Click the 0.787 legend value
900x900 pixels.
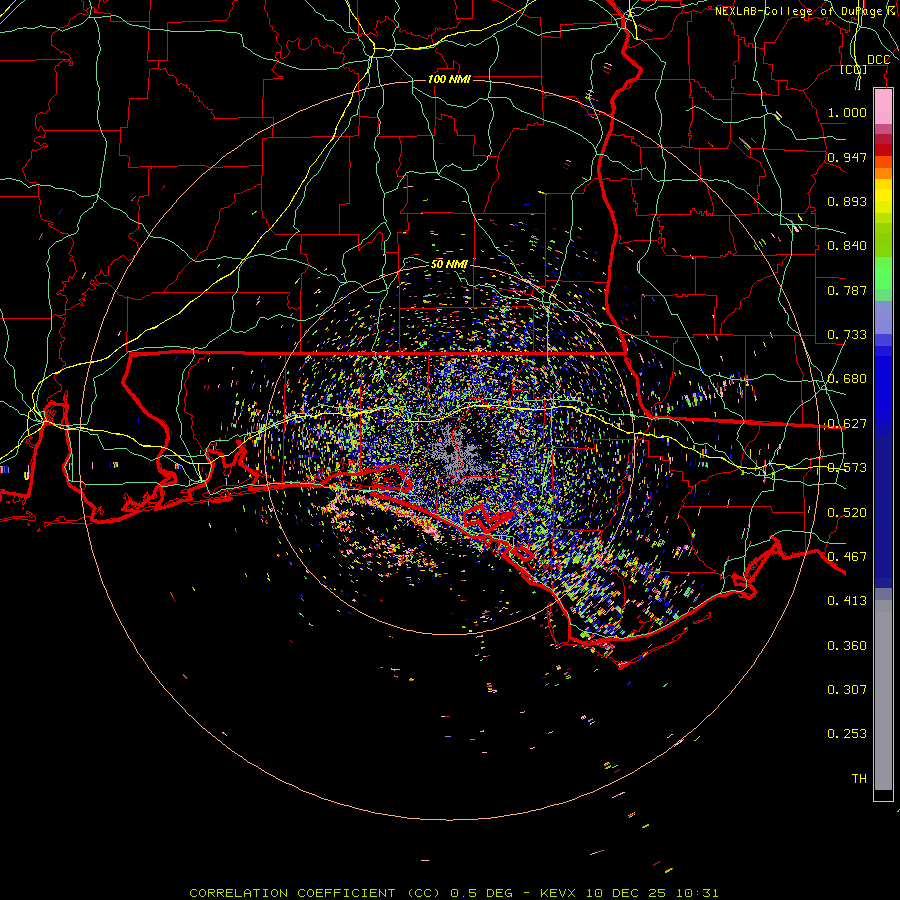coord(847,290)
